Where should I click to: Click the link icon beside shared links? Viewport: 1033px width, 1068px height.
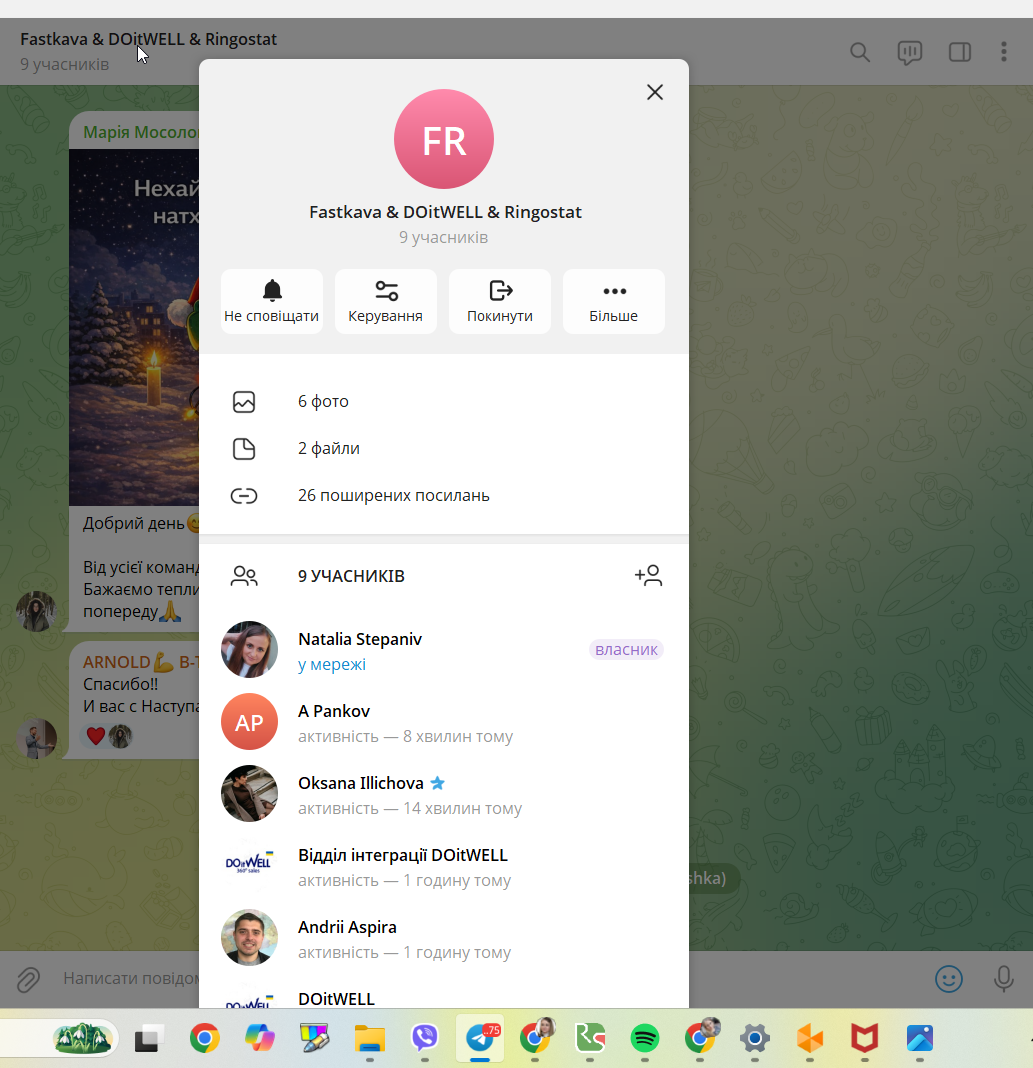pyautogui.click(x=244, y=496)
